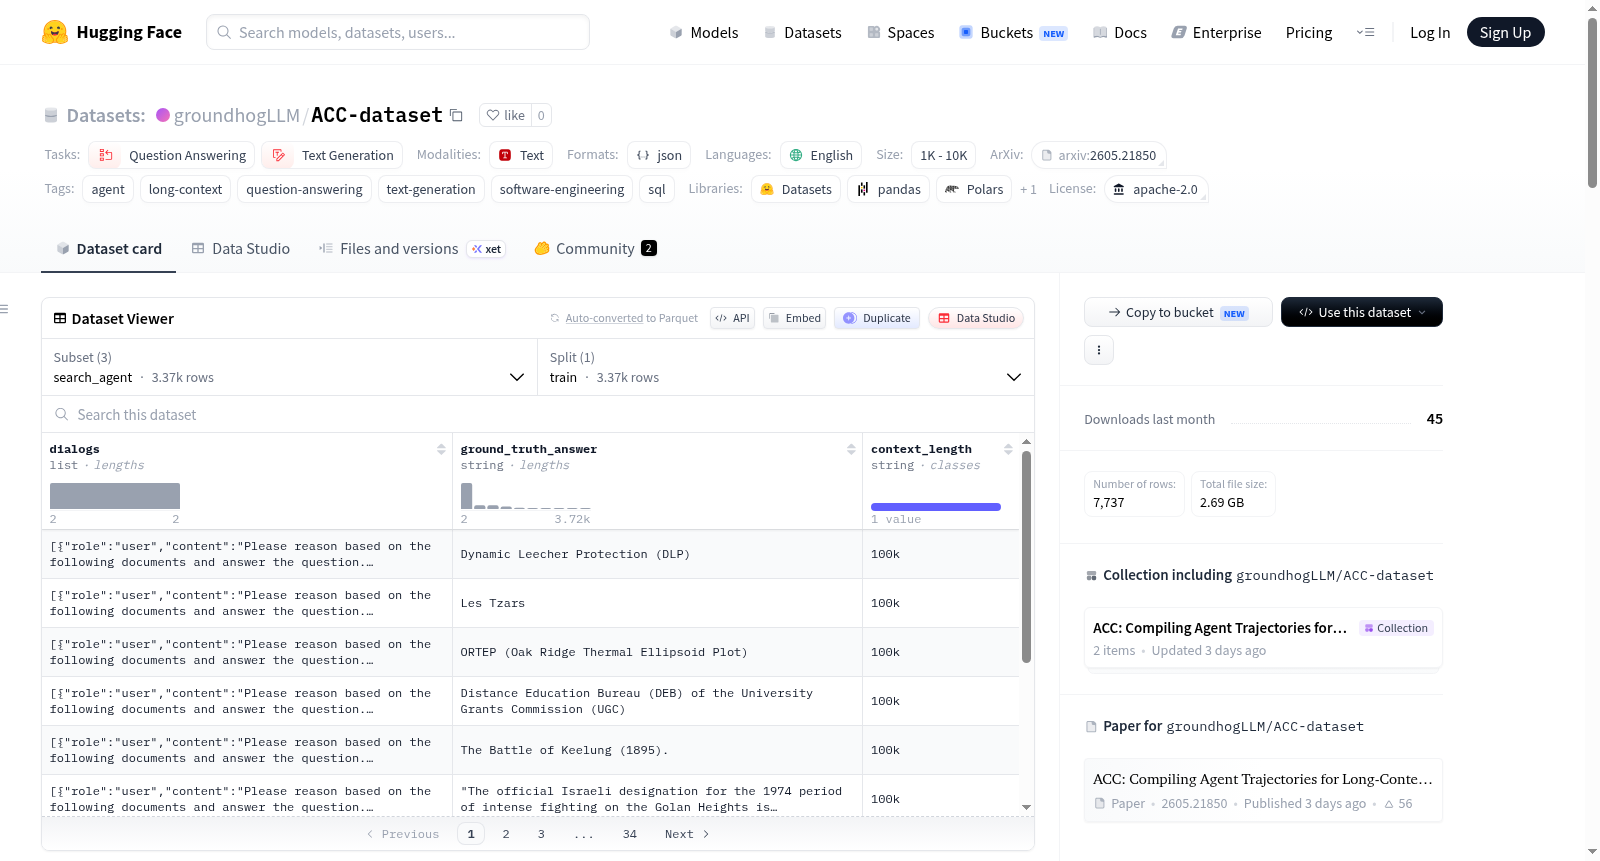
Task: Click the English language tag
Action: click(x=821, y=155)
